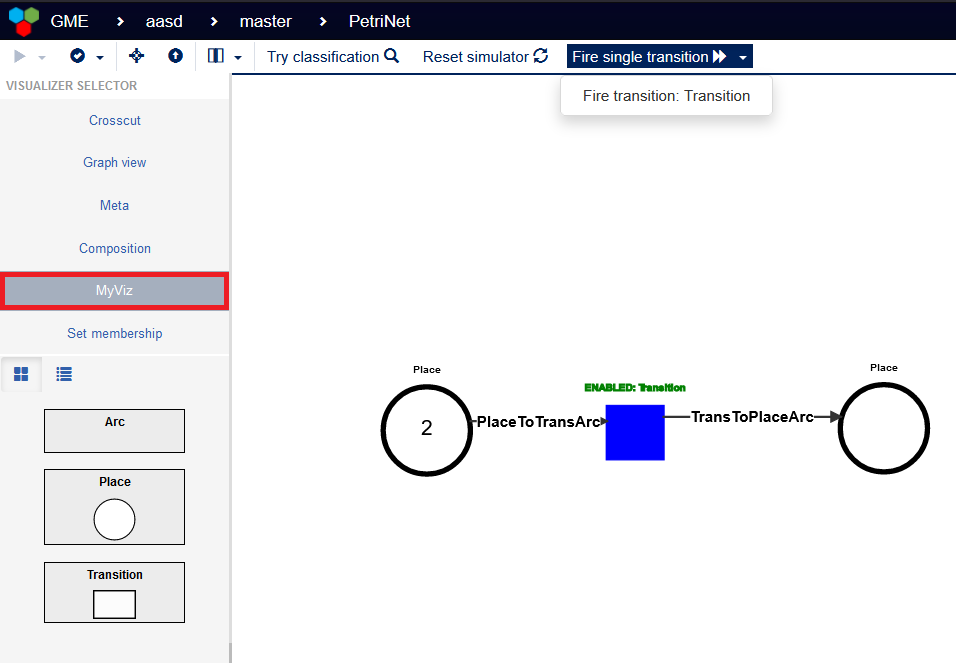Click the upward arrow toolbar icon
The height and width of the screenshot is (663, 956).
(175, 57)
